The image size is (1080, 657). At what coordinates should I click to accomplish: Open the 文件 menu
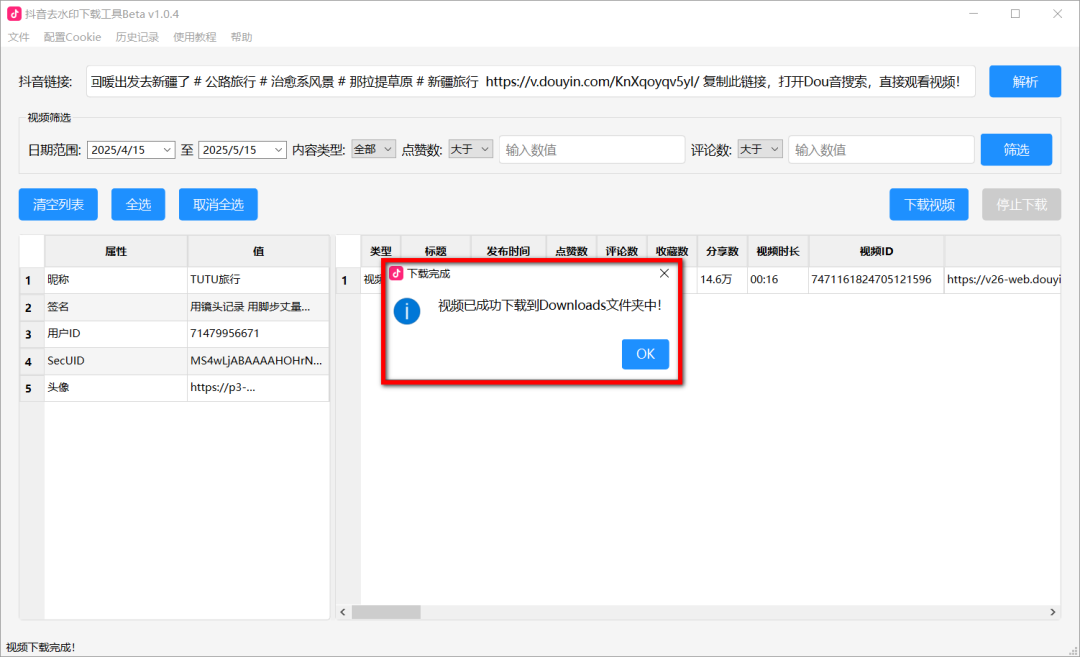19,37
